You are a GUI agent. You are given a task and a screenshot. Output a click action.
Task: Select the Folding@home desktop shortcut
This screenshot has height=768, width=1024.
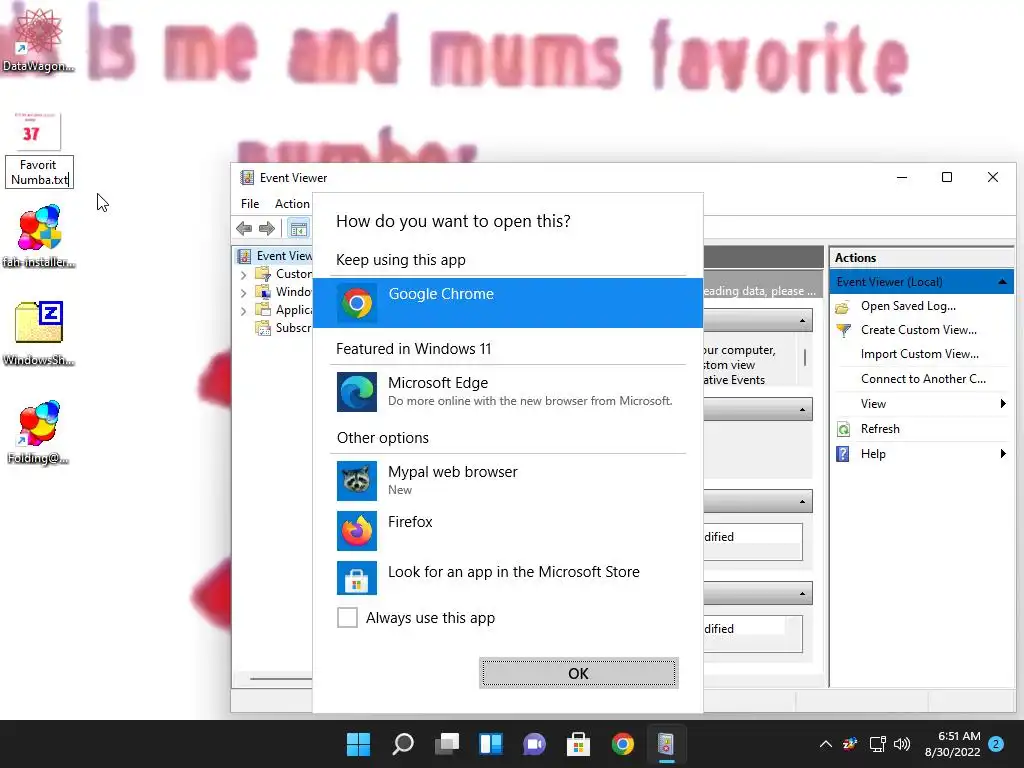(x=39, y=432)
